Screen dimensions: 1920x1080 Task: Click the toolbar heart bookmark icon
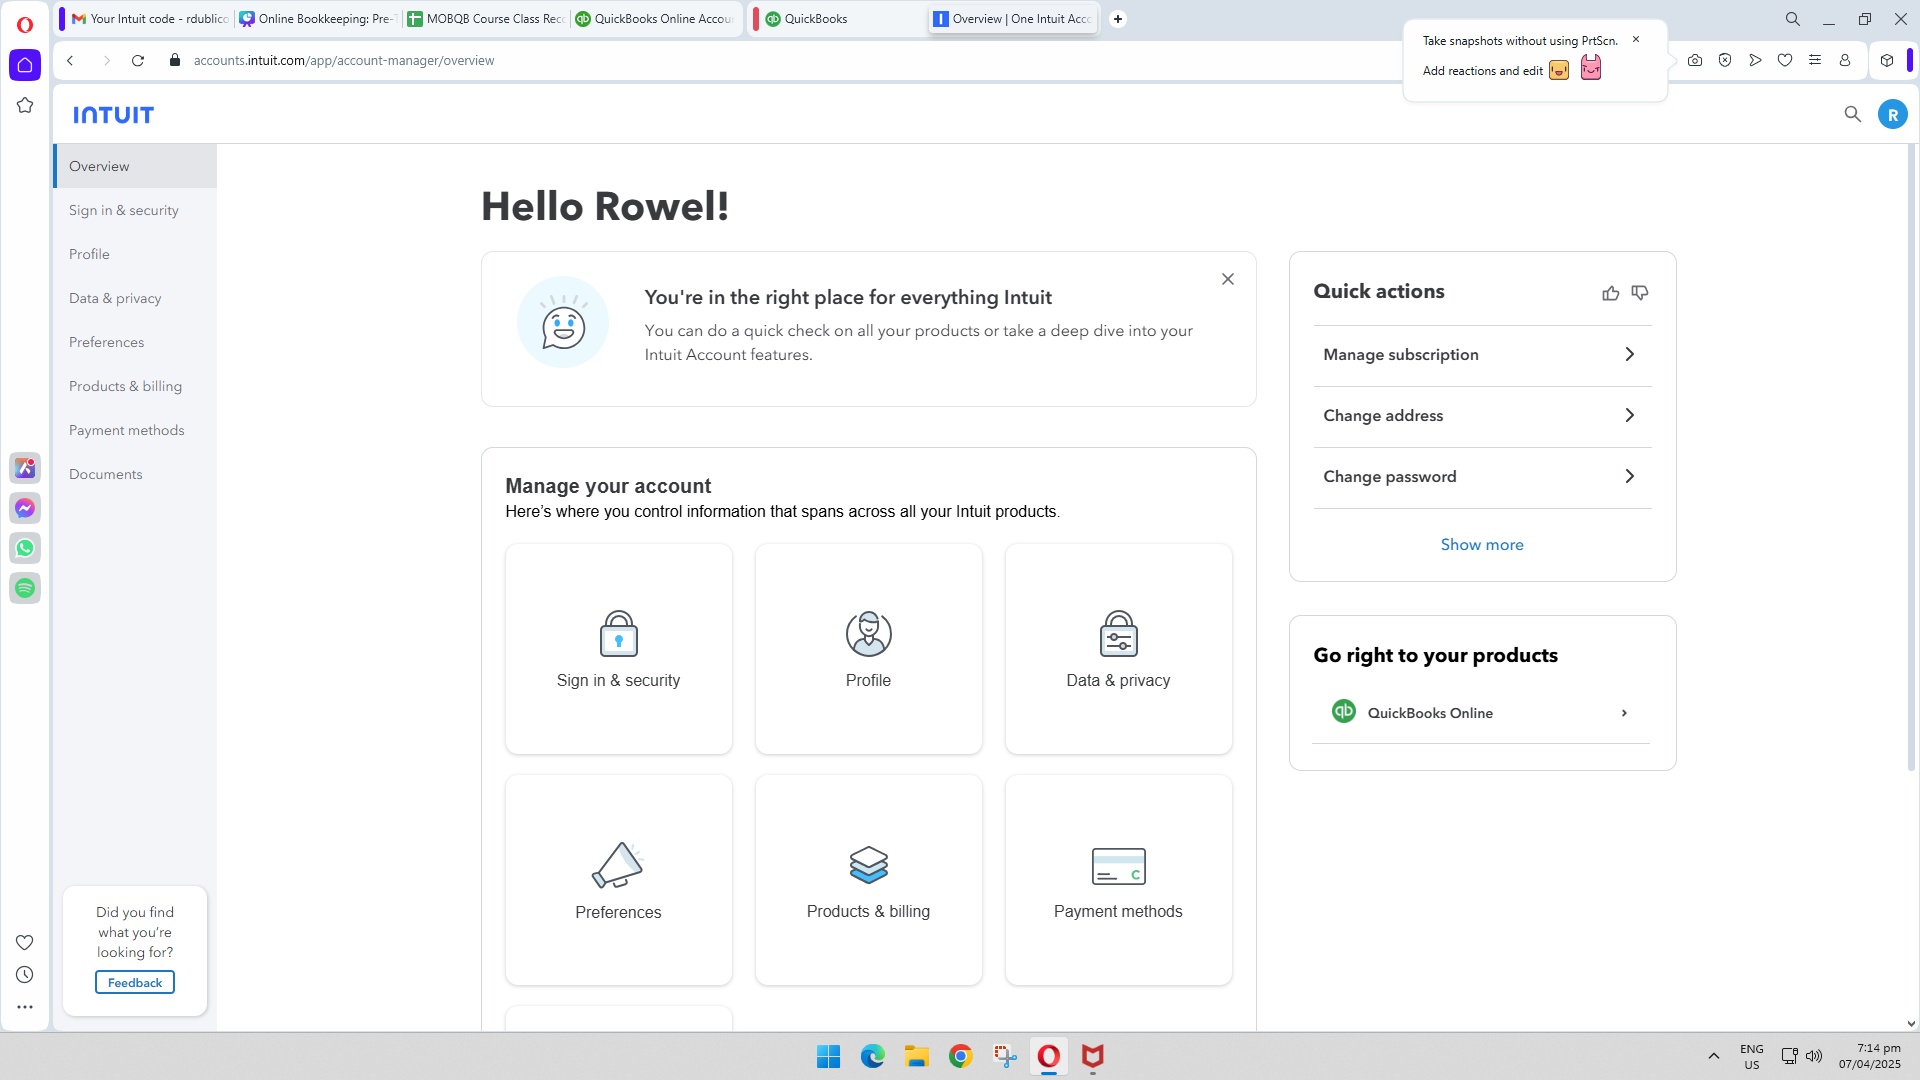[x=1785, y=60]
